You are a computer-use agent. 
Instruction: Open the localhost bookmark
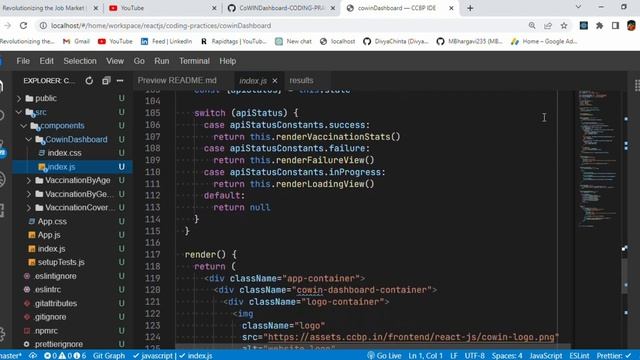point(338,41)
